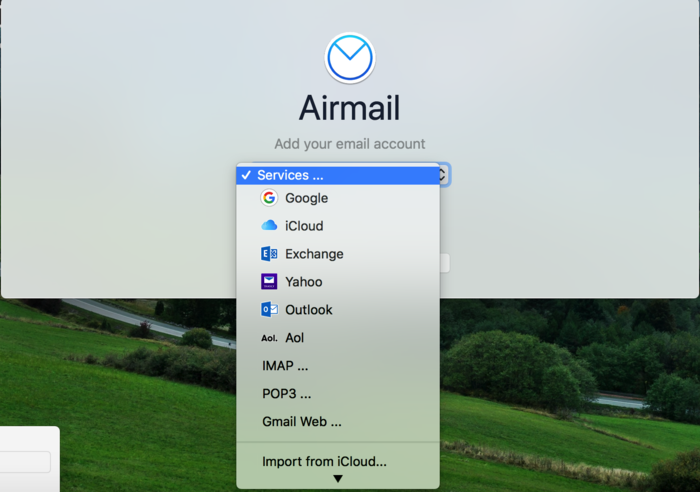Show more items with the down arrow
This screenshot has width=700, height=492.
338,479
